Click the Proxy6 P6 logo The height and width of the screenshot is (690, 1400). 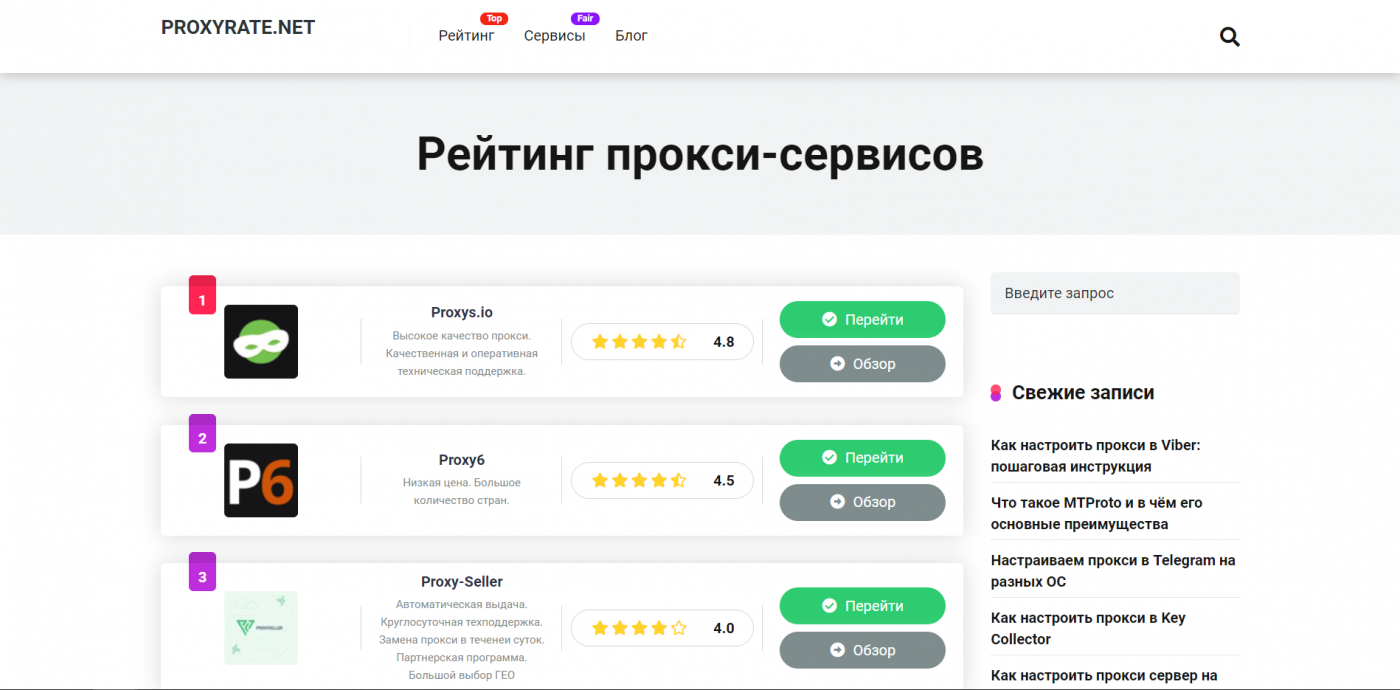[261, 480]
